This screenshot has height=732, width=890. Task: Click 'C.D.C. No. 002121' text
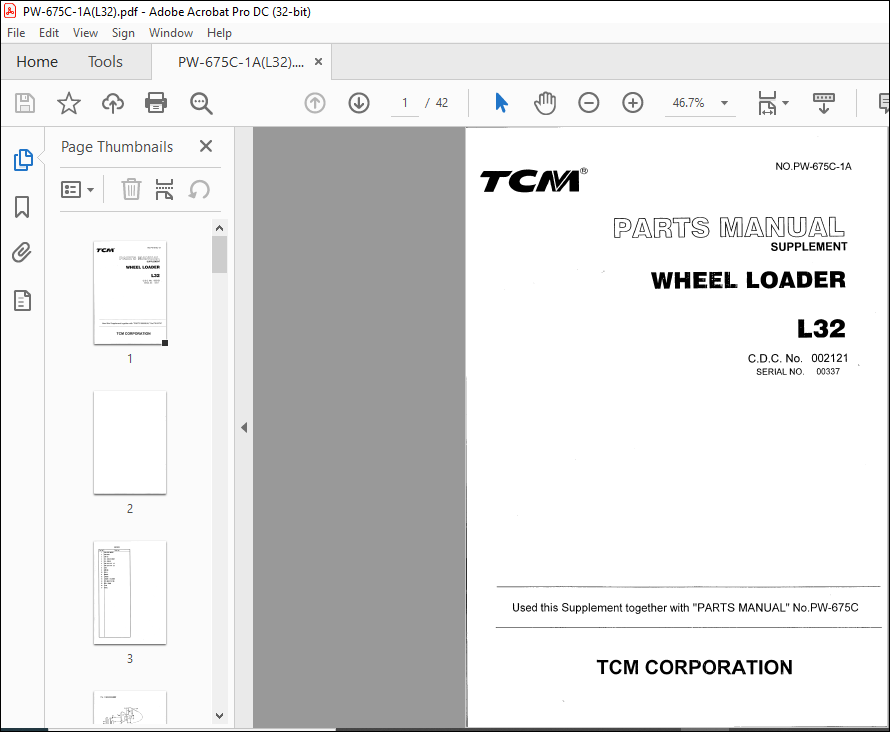pyautogui.click(x=797, y=358)
